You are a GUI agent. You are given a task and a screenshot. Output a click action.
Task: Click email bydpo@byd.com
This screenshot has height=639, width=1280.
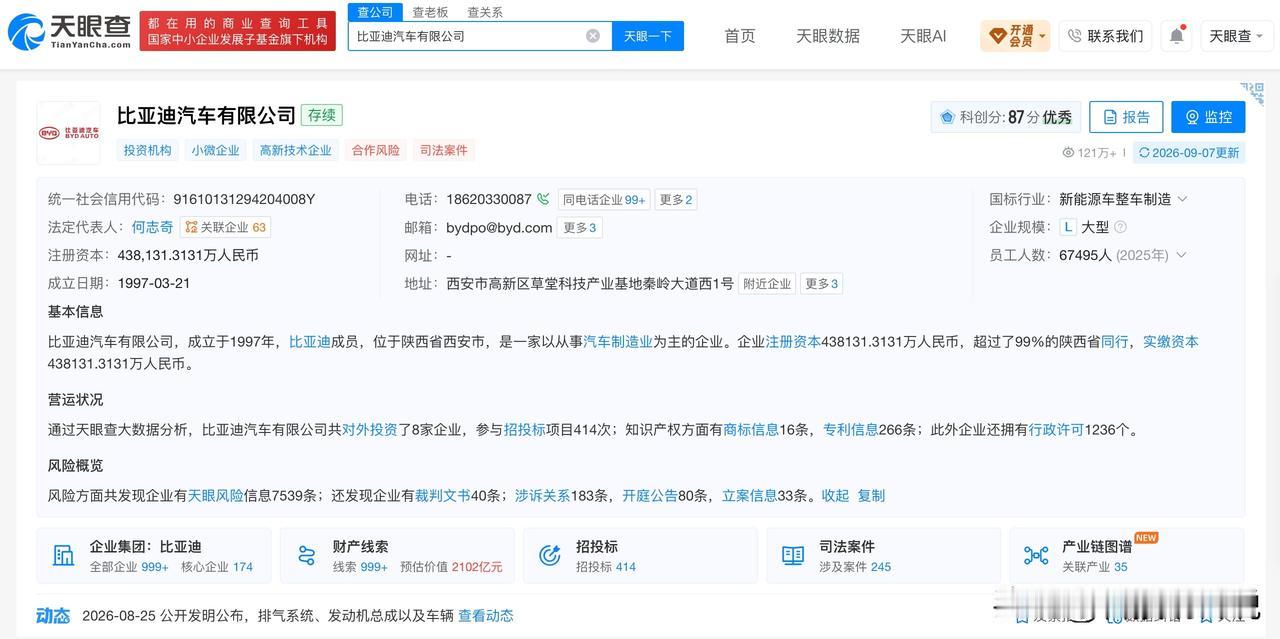click(x=499, y=227)
